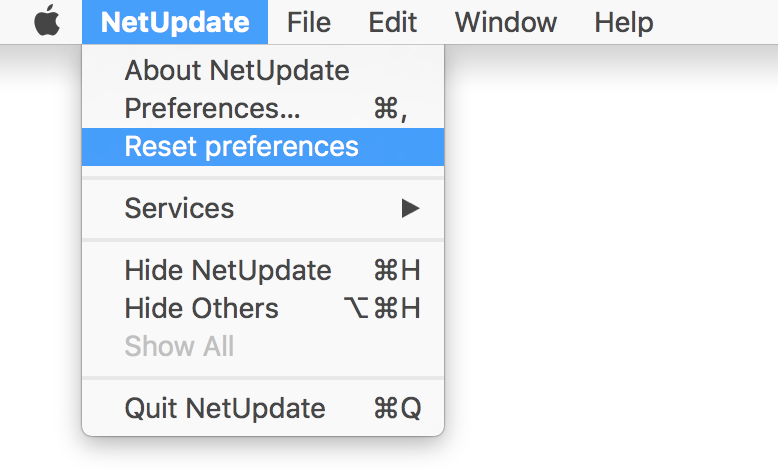
Task: Choose About NetUpdate
Action: point(263,70)
